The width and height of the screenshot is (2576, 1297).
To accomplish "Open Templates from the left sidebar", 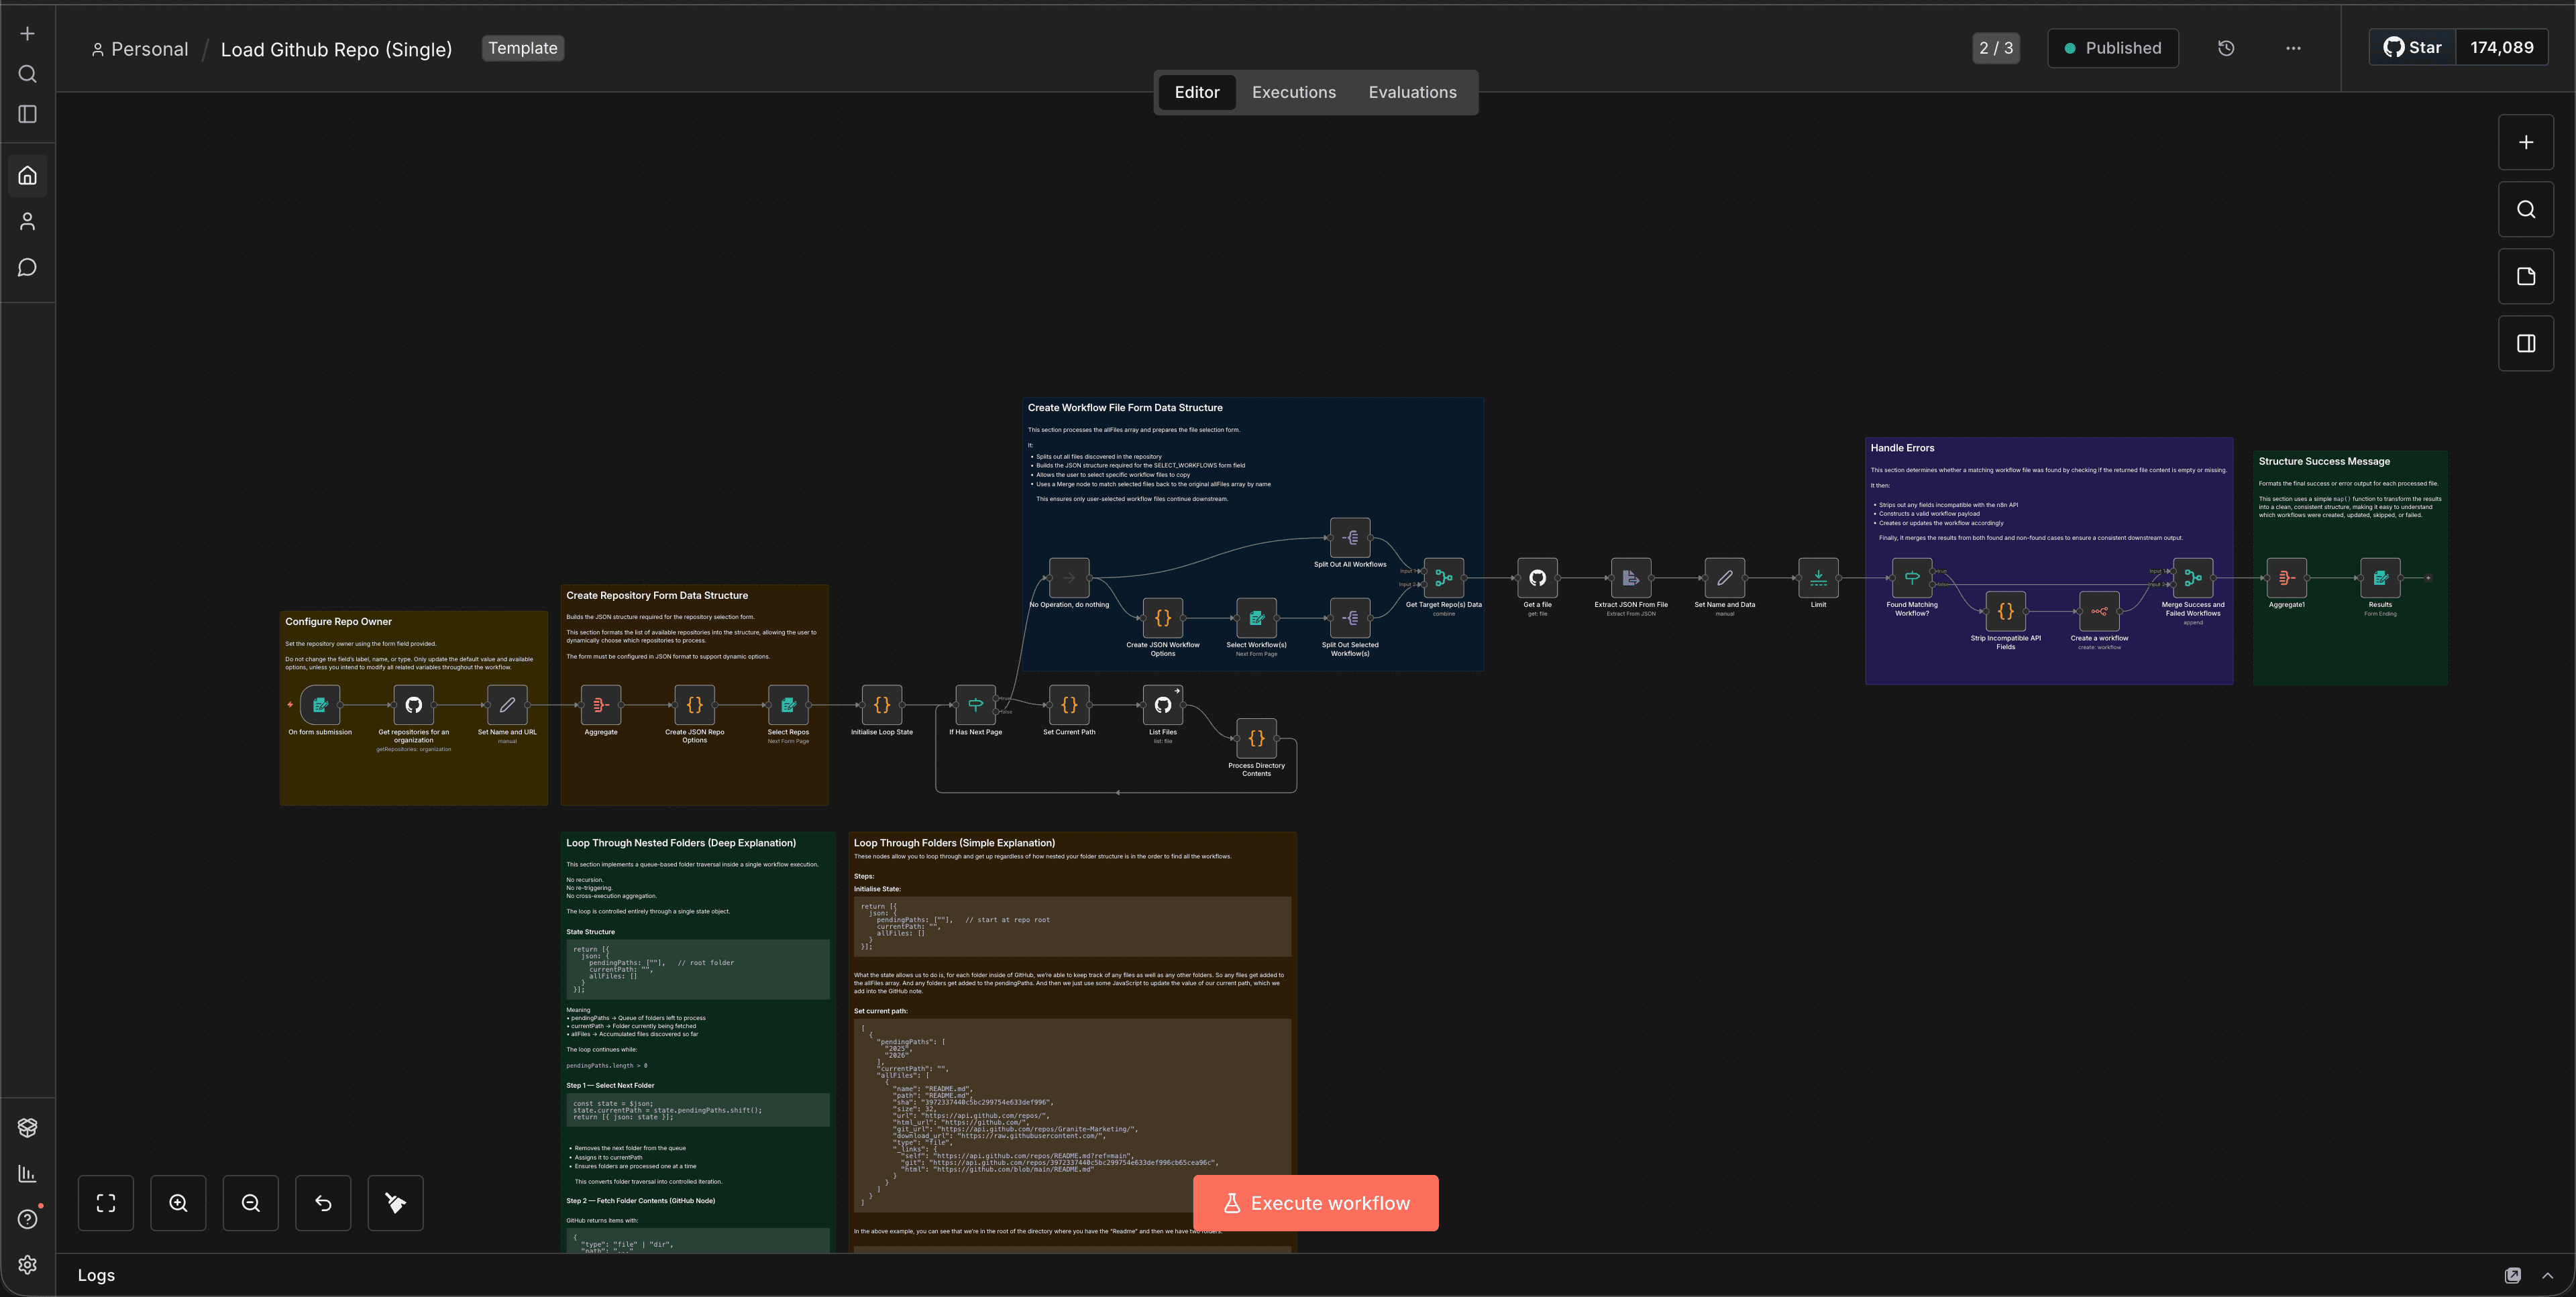I will (27, 1127).
